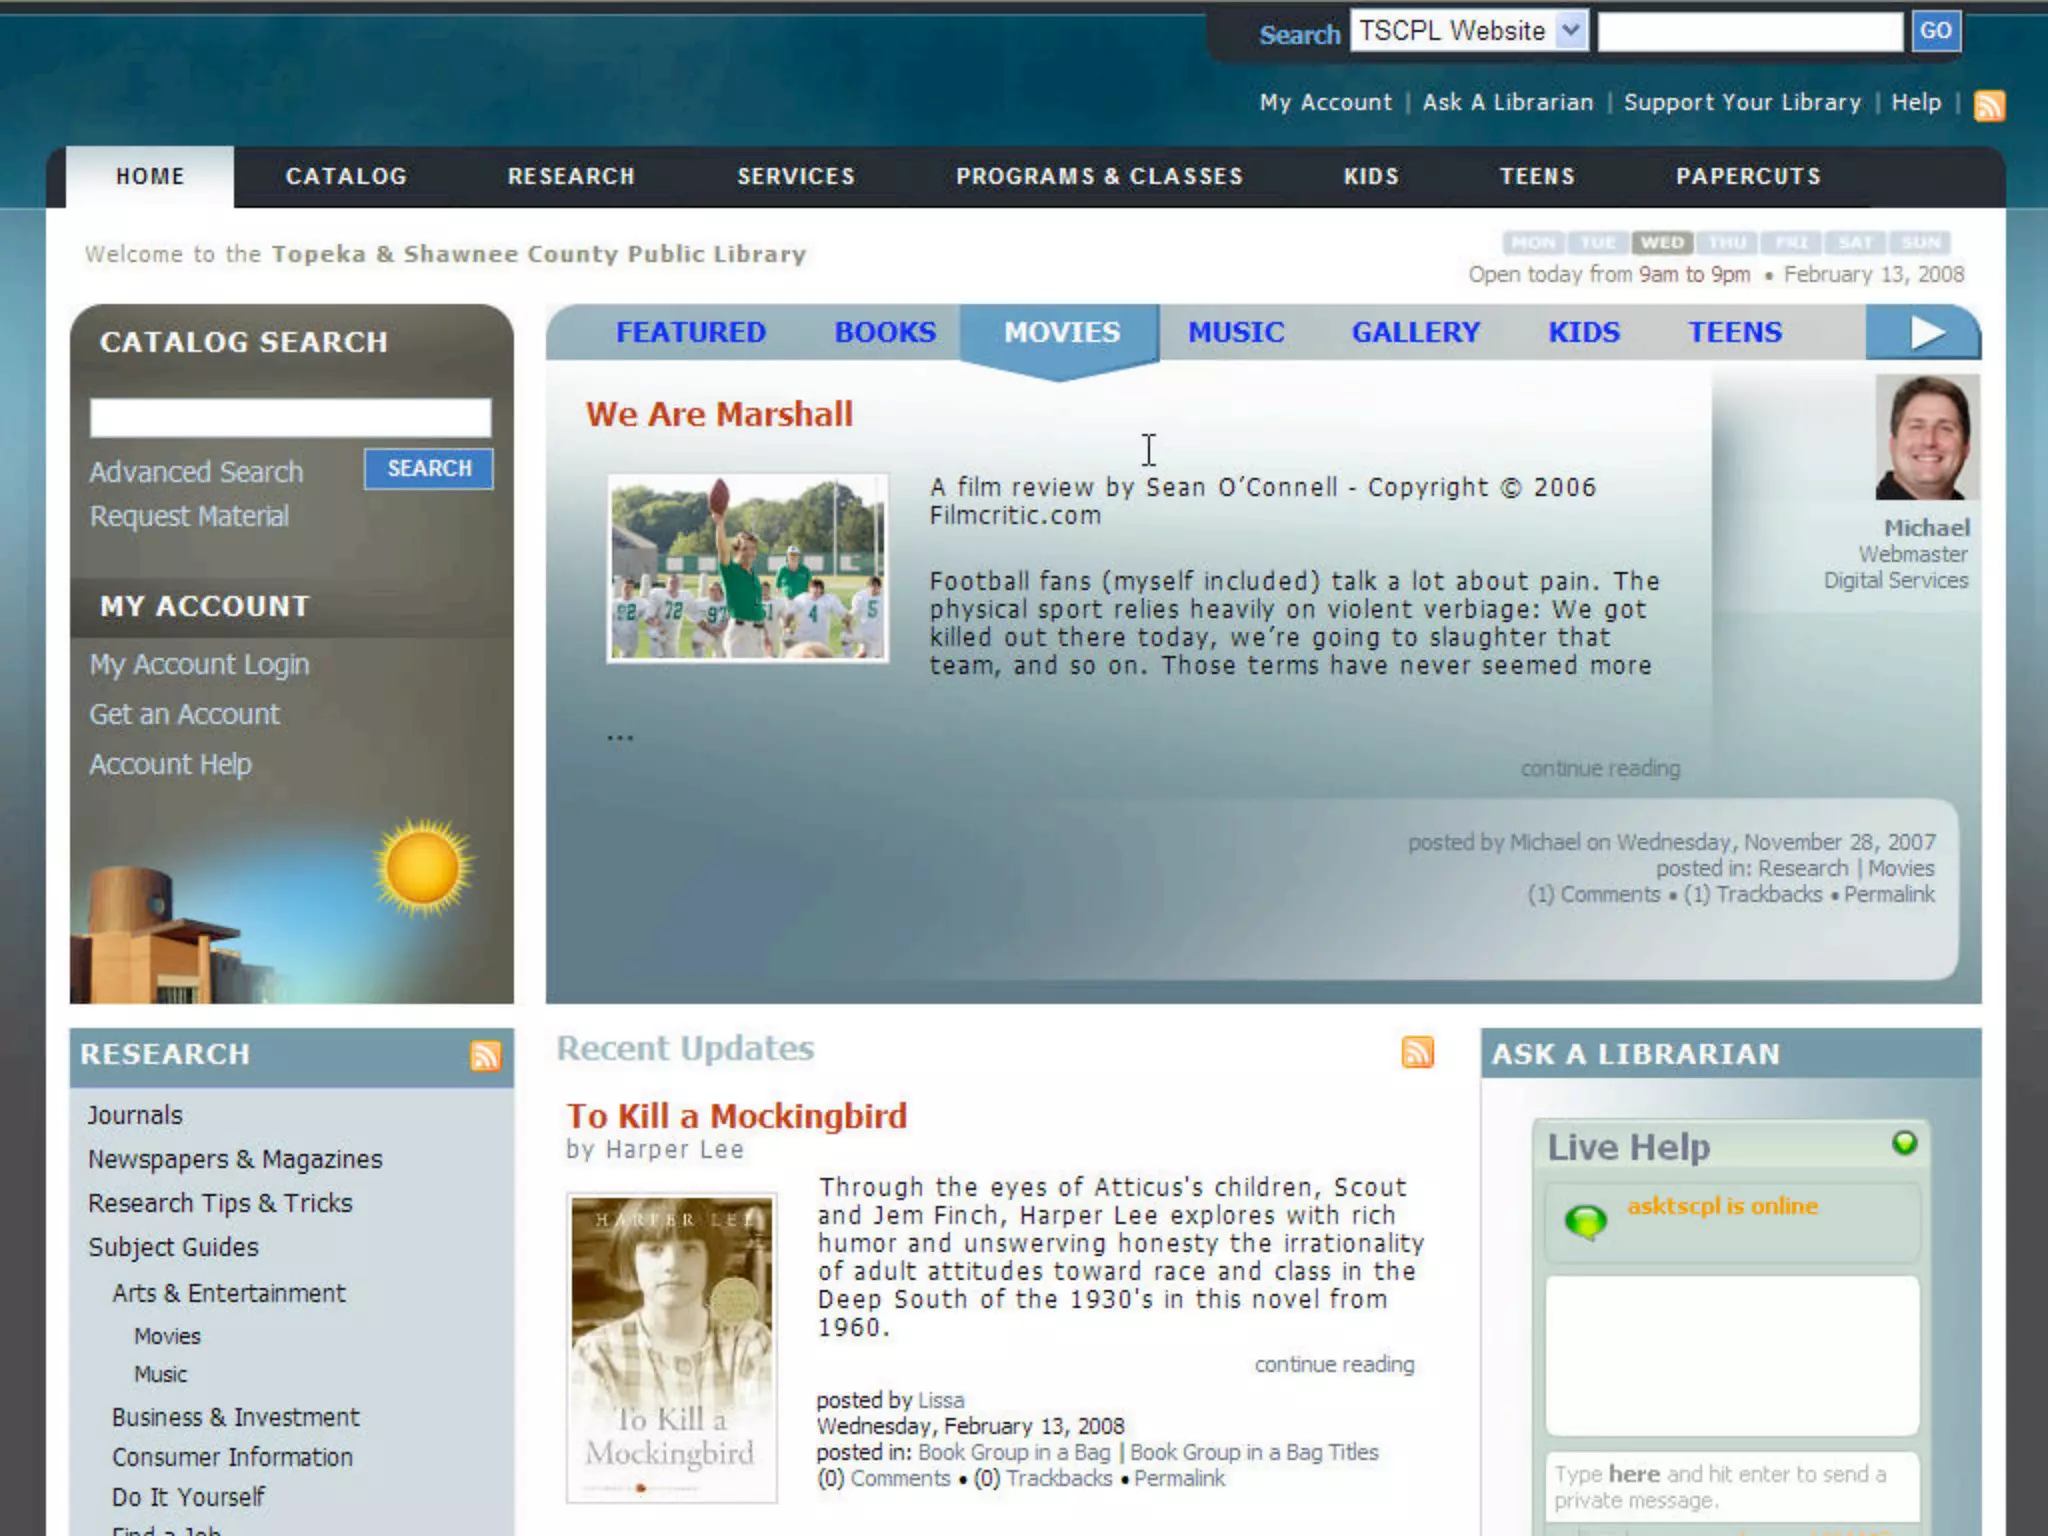Viewport: 2048px width, 1536px height.
Task: Open the We Are Marshall movie image
Action: [747, 568]
